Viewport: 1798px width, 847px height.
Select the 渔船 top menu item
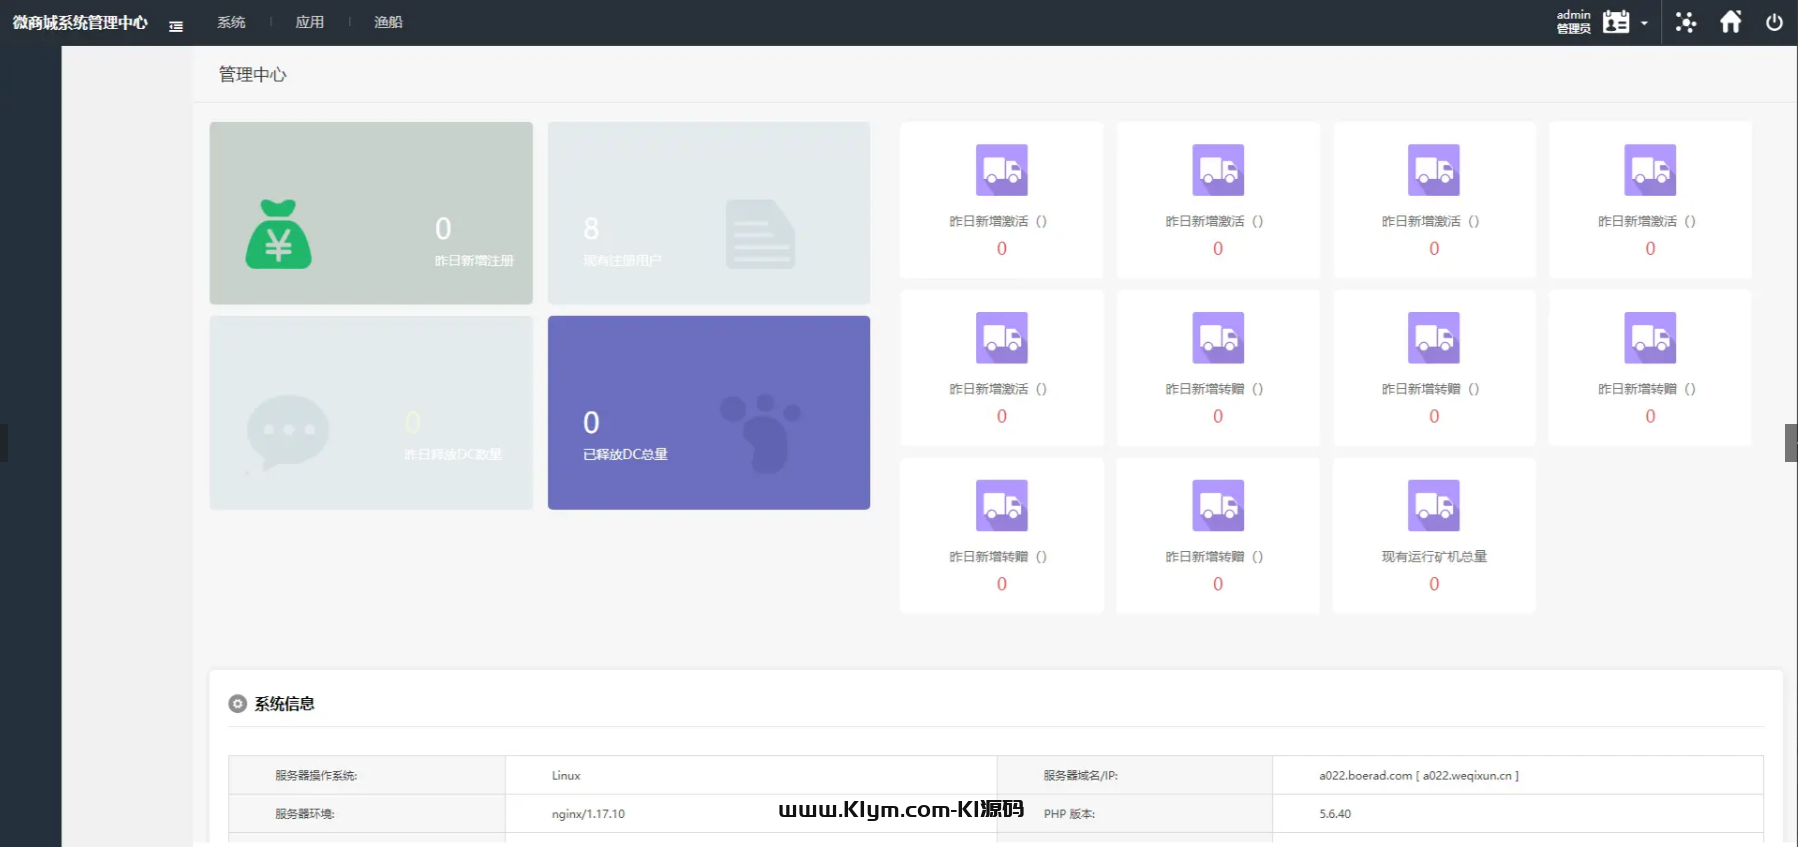[388, 22]
